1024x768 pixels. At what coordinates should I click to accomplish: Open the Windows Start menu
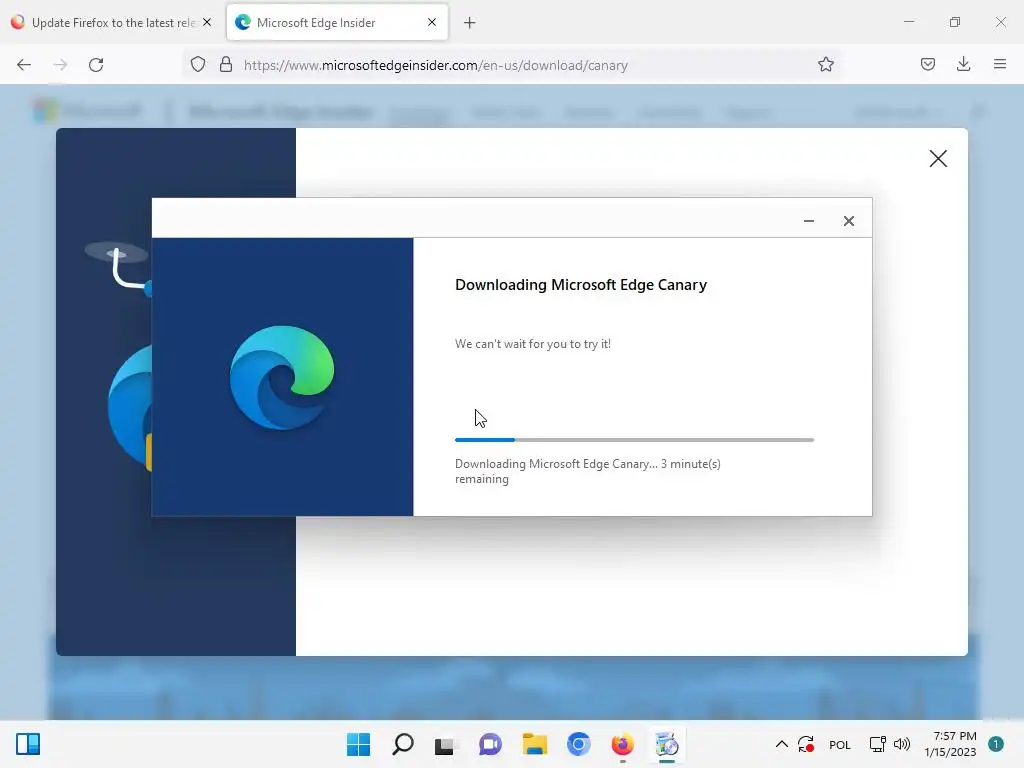coord(359,744)
